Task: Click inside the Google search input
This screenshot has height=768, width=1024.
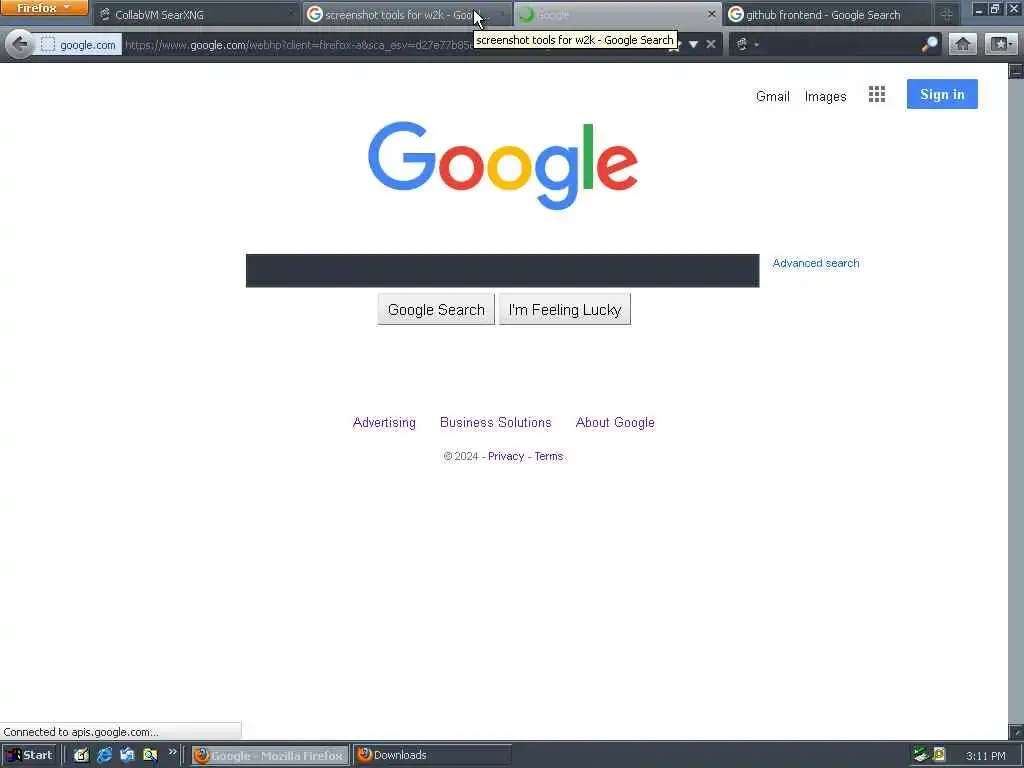Action: [x=502, y=270]
